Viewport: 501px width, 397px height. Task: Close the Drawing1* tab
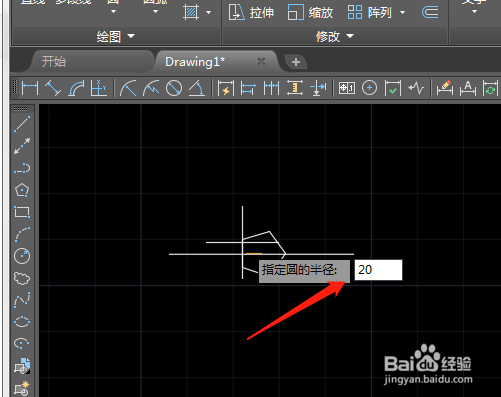261,61
